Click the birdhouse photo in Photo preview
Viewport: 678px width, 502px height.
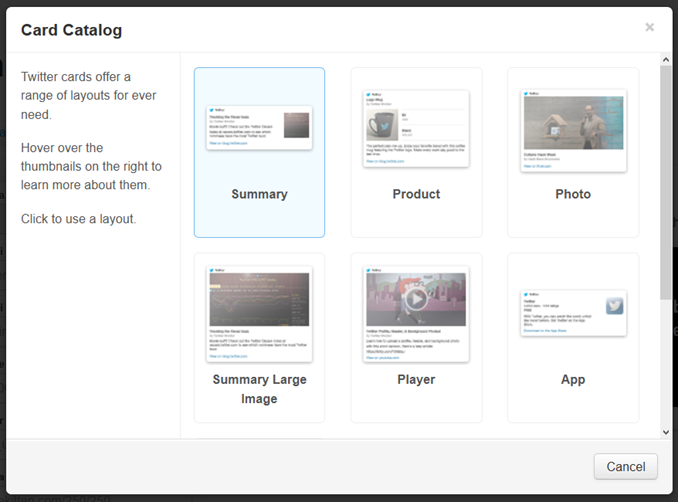[x=573, y=122]
